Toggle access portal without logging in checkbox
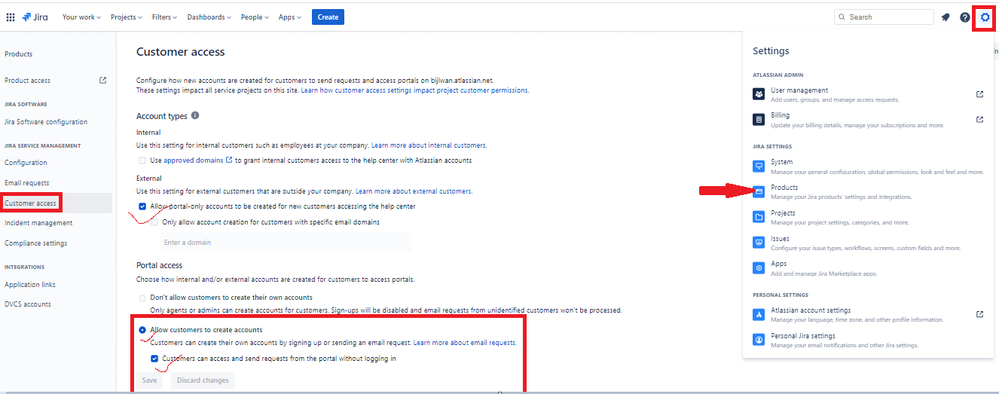Screen dimensions: 999x394 point(155,358)
